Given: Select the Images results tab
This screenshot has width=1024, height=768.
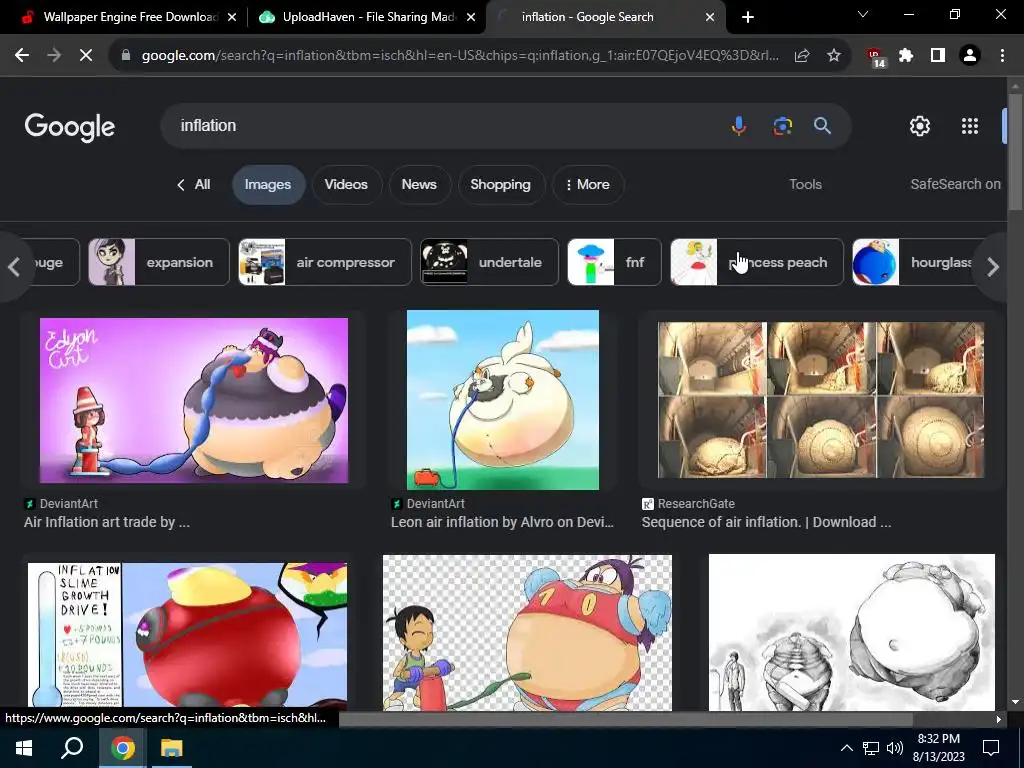Looking at the screenshot, I should 268,185.
